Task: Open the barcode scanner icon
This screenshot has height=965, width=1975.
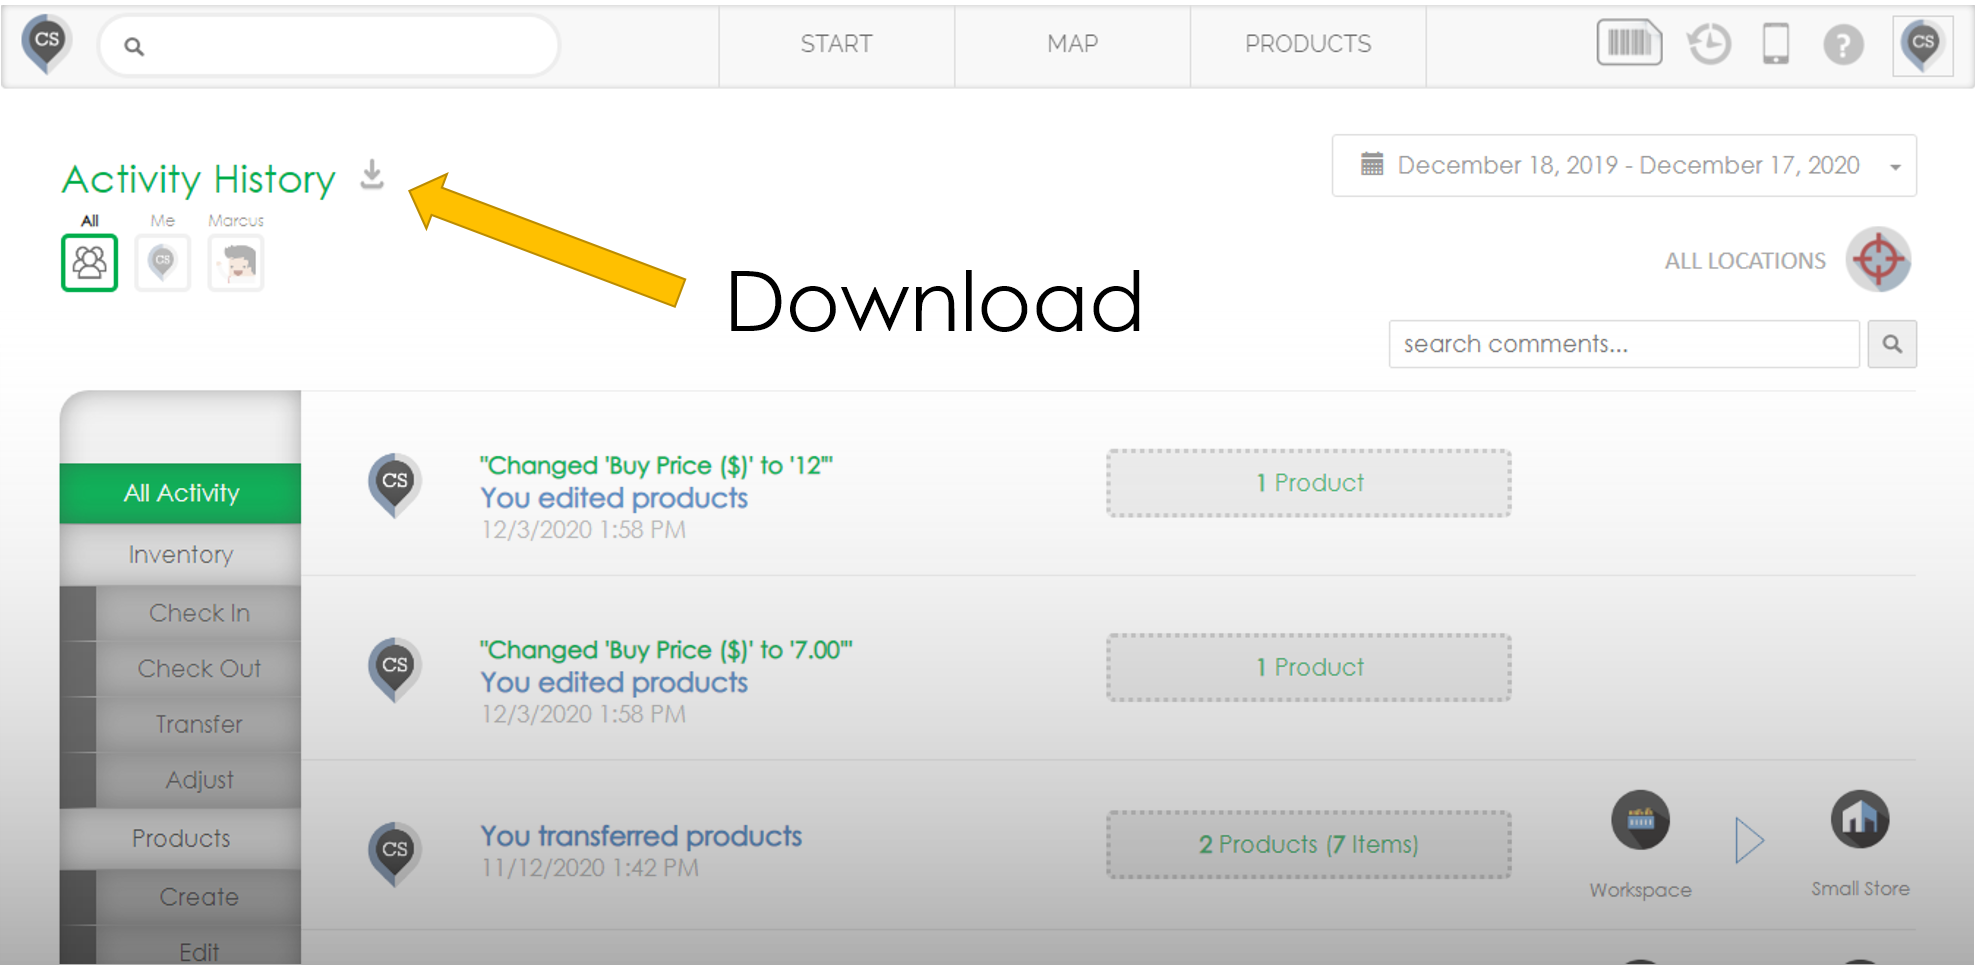Action: (1629, 43)
